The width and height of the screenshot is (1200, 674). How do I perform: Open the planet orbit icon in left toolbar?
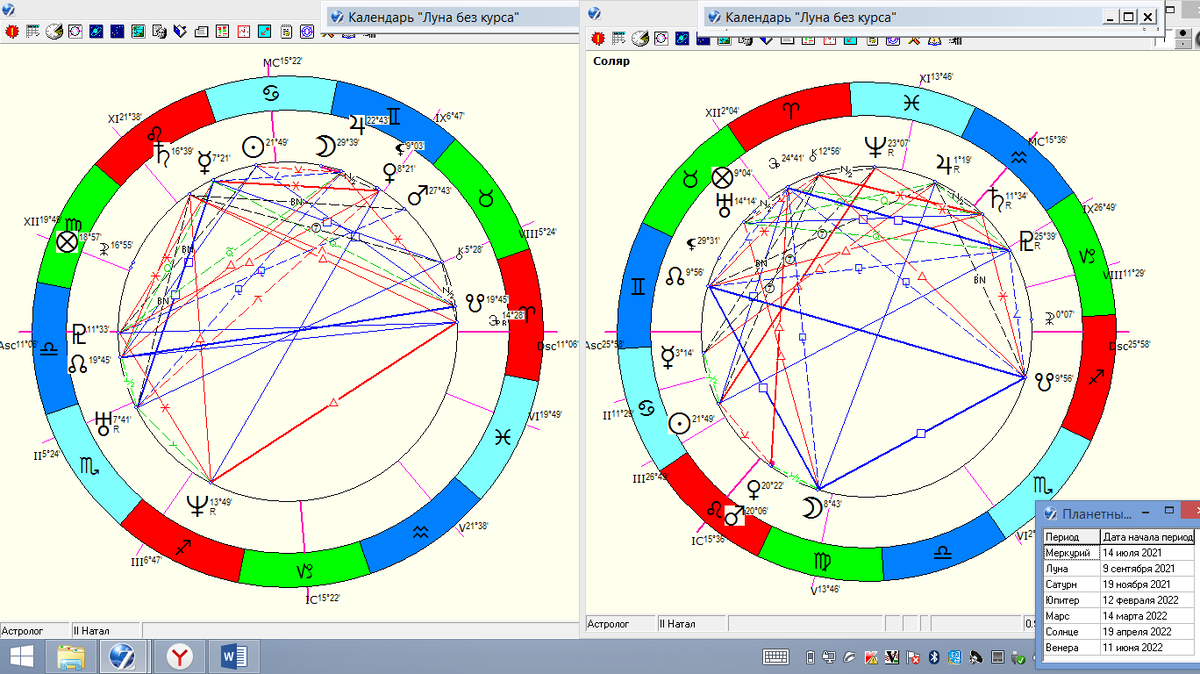click(96, 31)
